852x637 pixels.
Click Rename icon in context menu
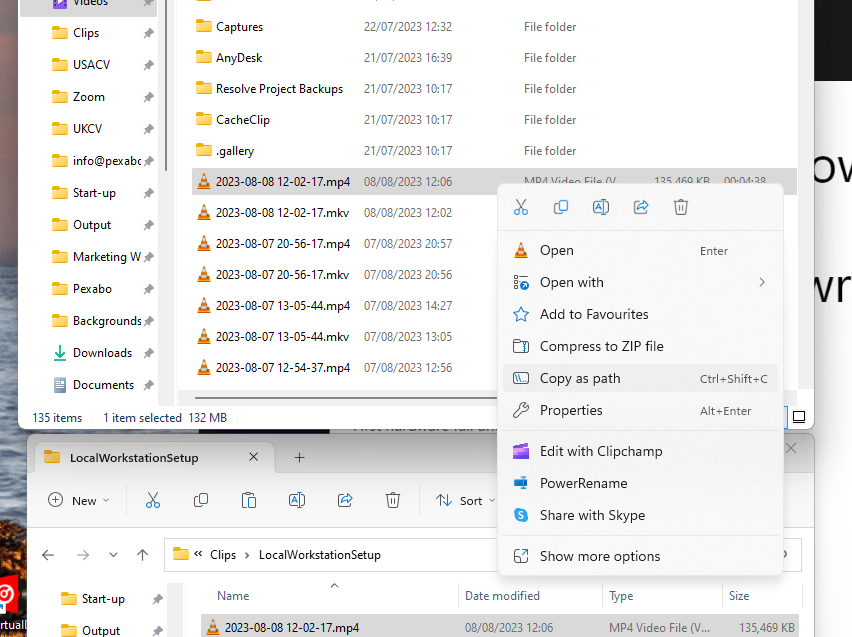tap(601, 207)
